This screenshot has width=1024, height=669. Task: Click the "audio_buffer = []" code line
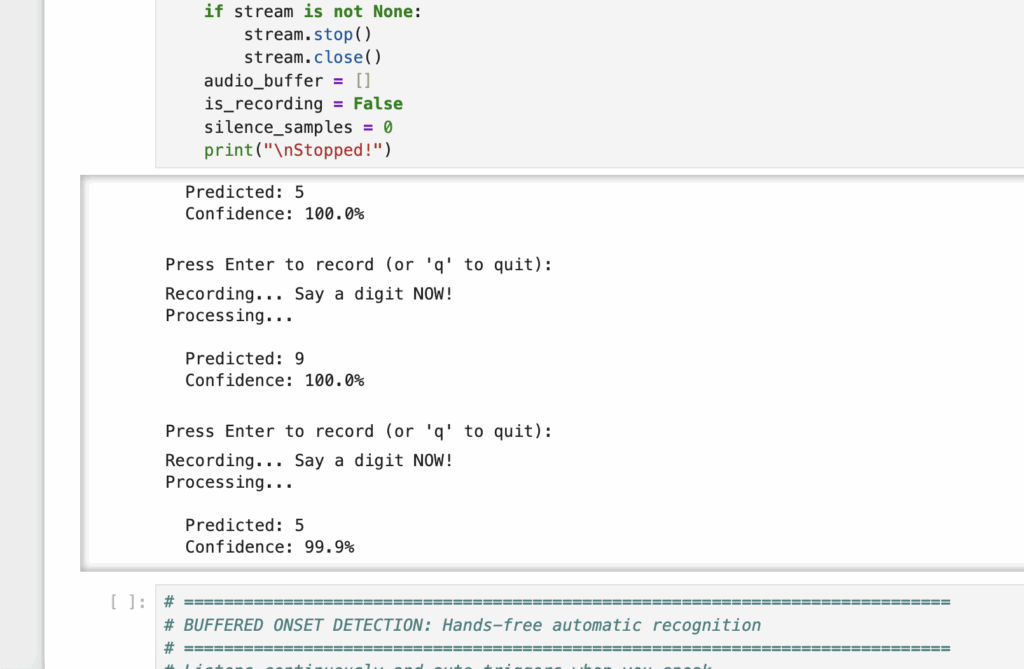click(x=287, y=81)
